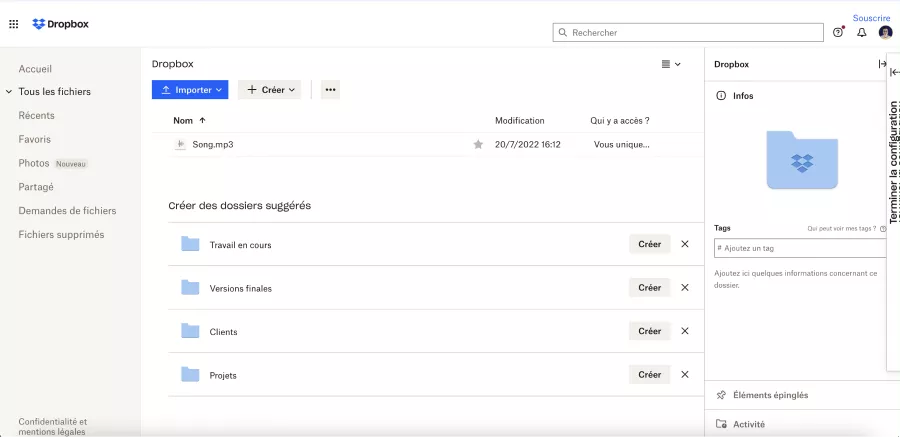Screen dimensions: 900x437
Task: Open Photos in the sidebar
Action: tap(34, 163)
